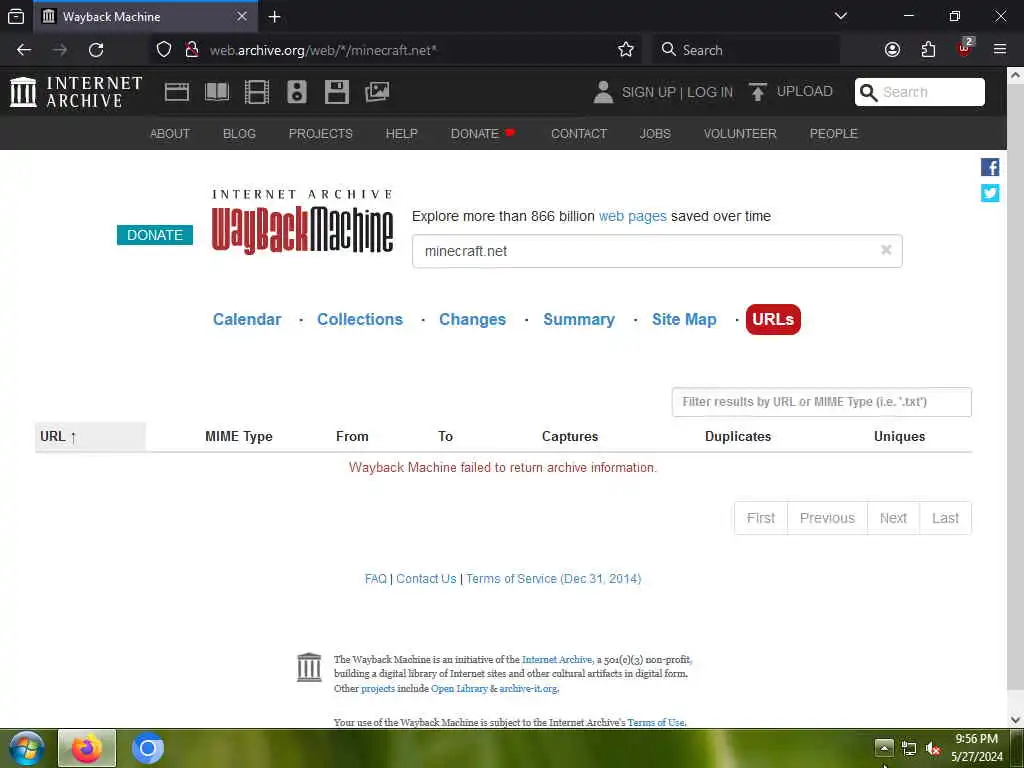This screenshot has height=768, width=1024.
Task: Click the tracking protection shield icon
Action: (x=164, y=50)
